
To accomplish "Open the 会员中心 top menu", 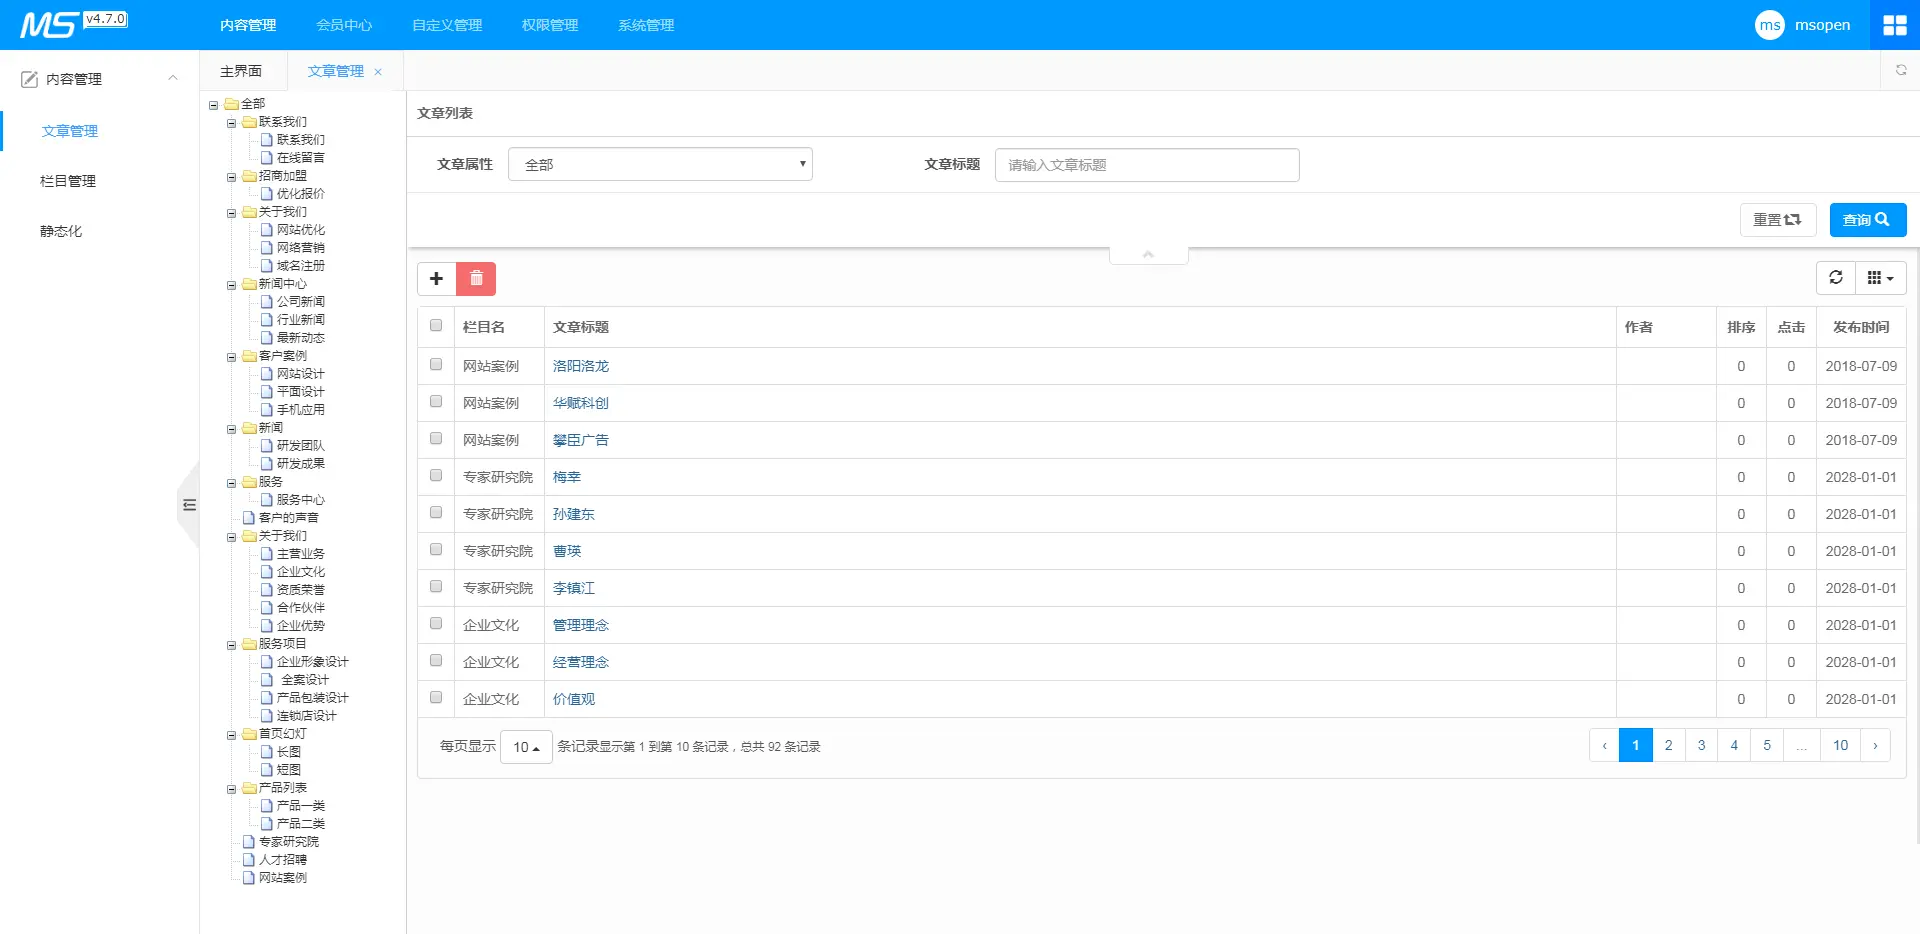I will [x=344, y=25].
